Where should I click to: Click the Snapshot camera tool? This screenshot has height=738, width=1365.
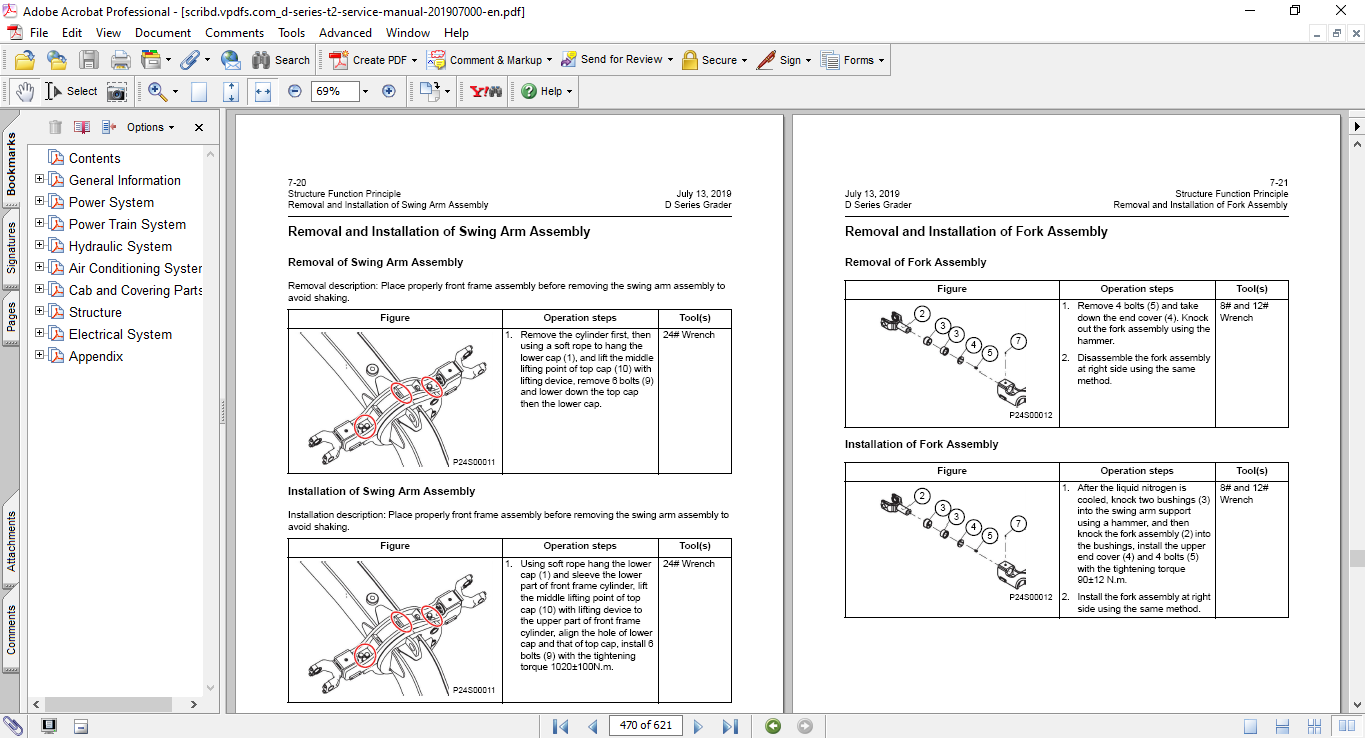117,91
